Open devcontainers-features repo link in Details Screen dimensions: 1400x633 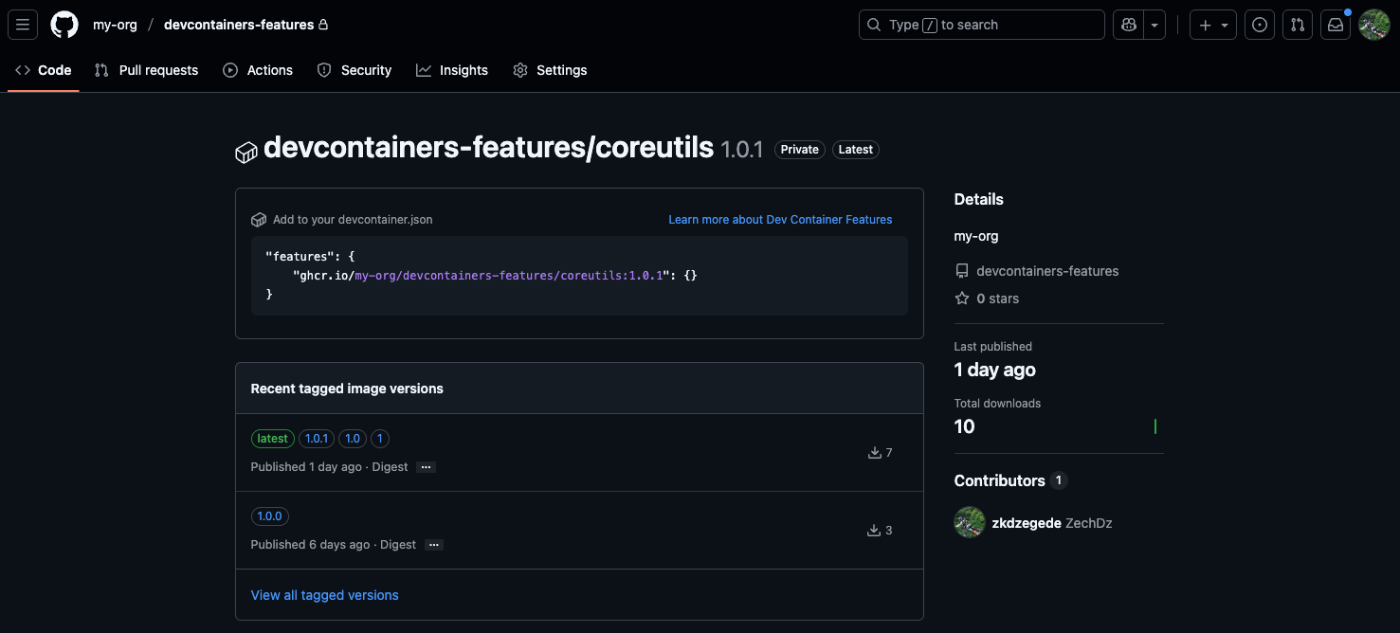pyautogui.click(x=1047, y=271)
